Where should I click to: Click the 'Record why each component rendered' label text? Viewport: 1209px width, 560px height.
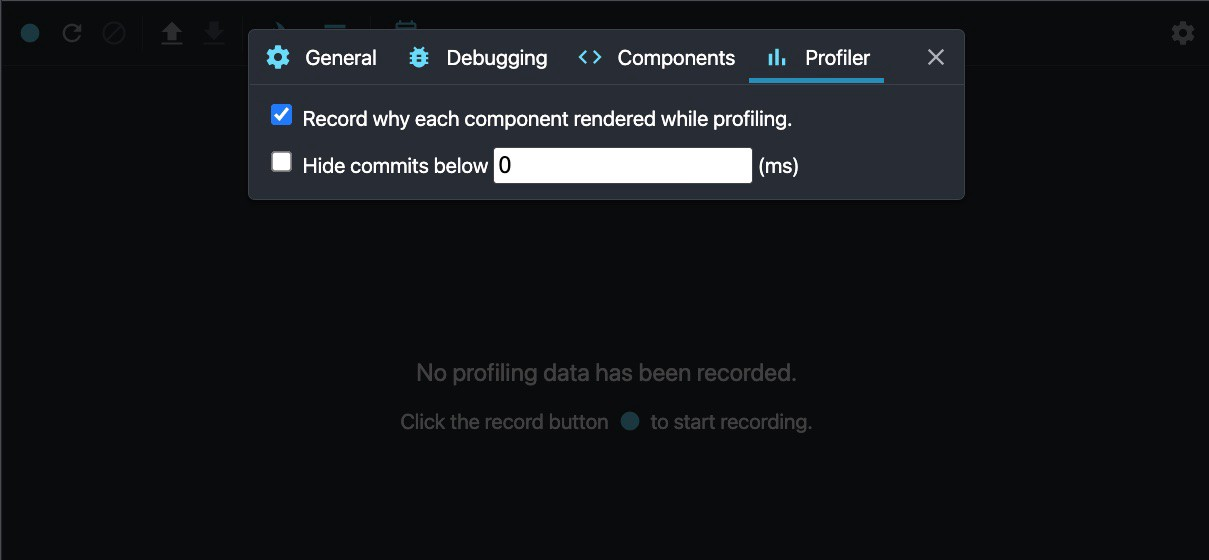click(x=547, y=119)
